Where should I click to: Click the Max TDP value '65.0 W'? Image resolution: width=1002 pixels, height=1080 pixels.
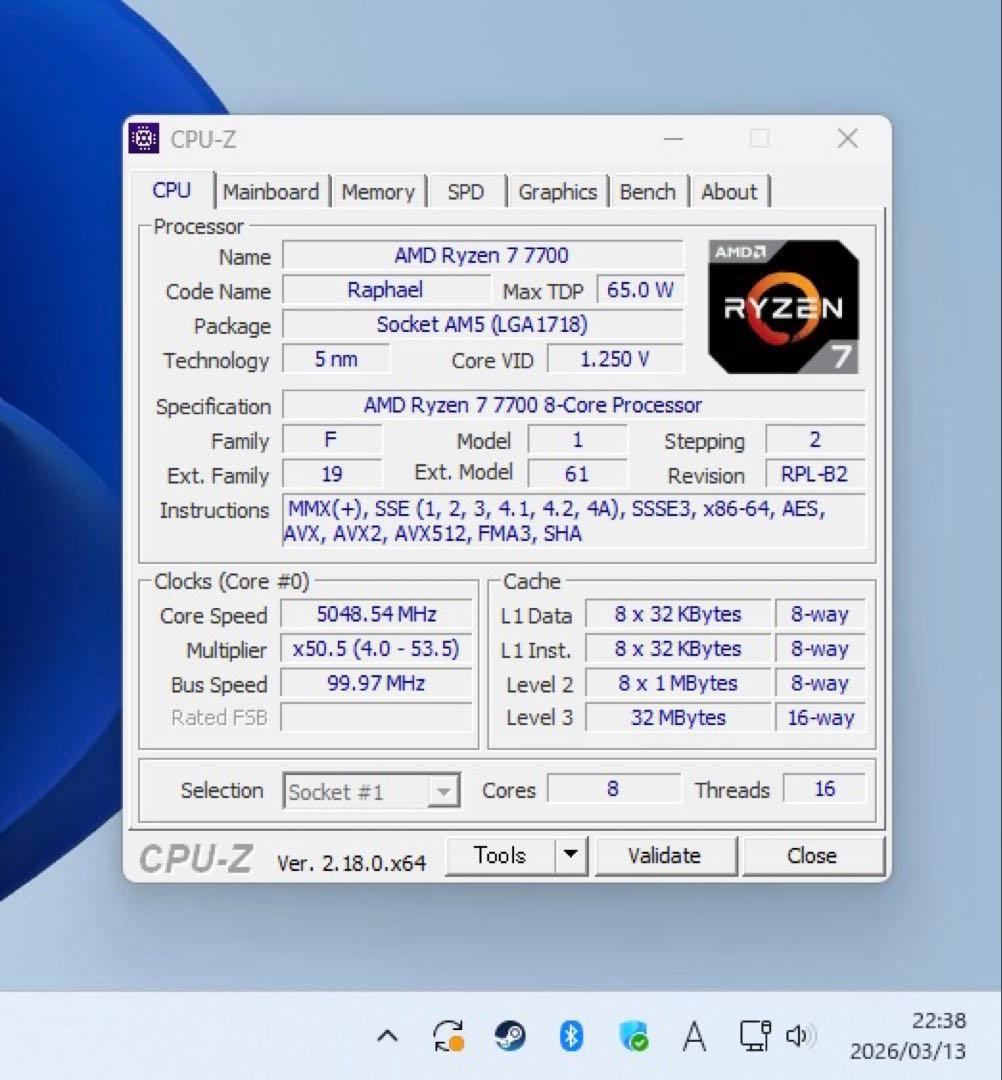640,290
